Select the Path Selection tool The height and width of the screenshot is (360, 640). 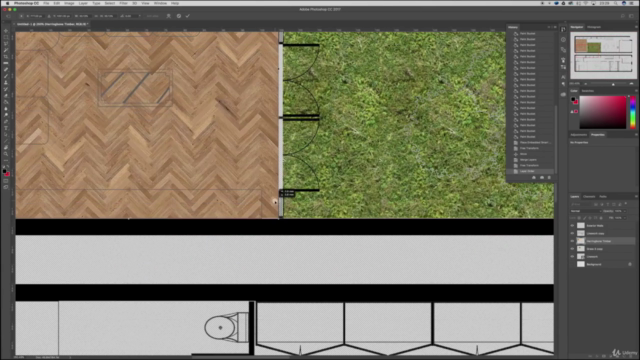point(6,135)
